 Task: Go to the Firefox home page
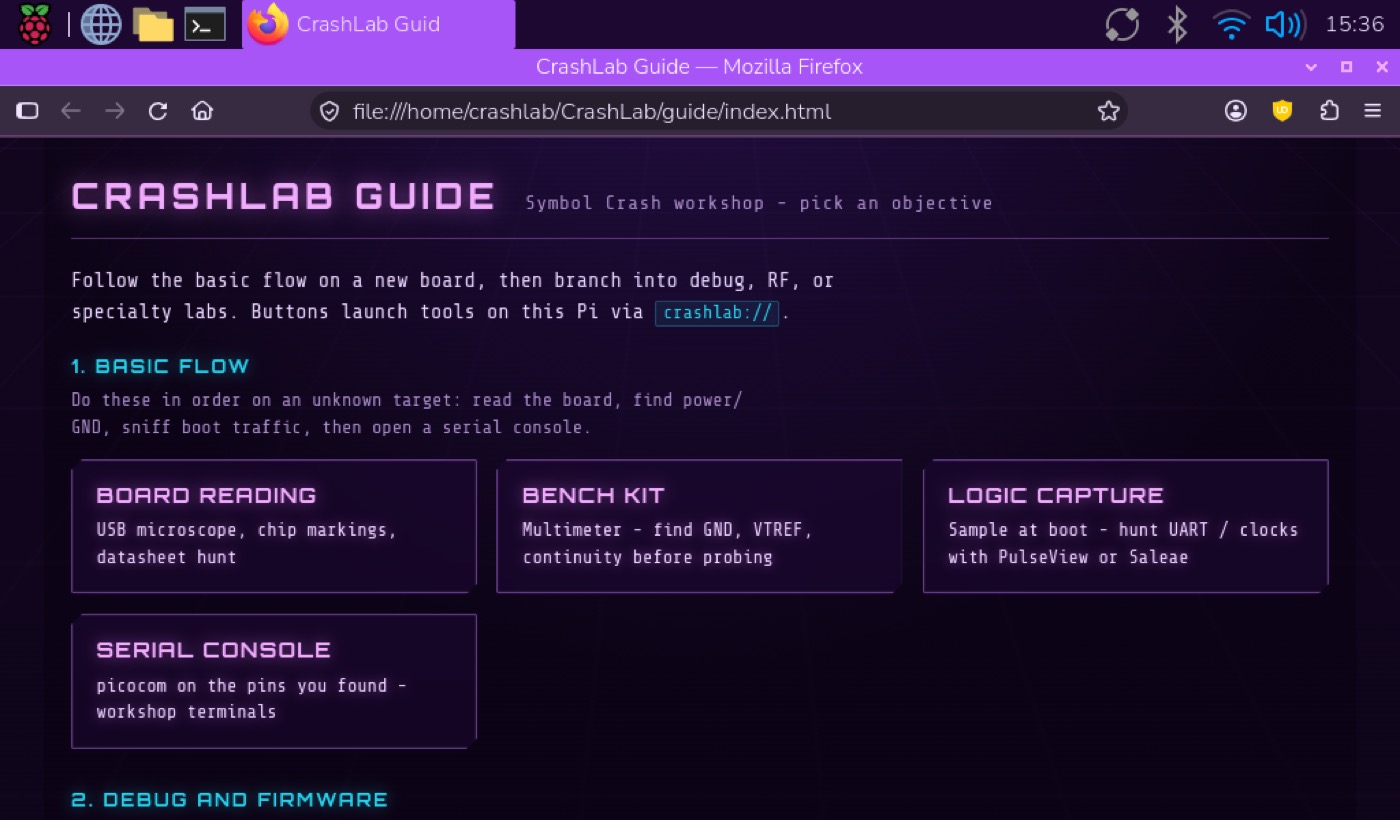pyautogui.click(x=203, y=111)
